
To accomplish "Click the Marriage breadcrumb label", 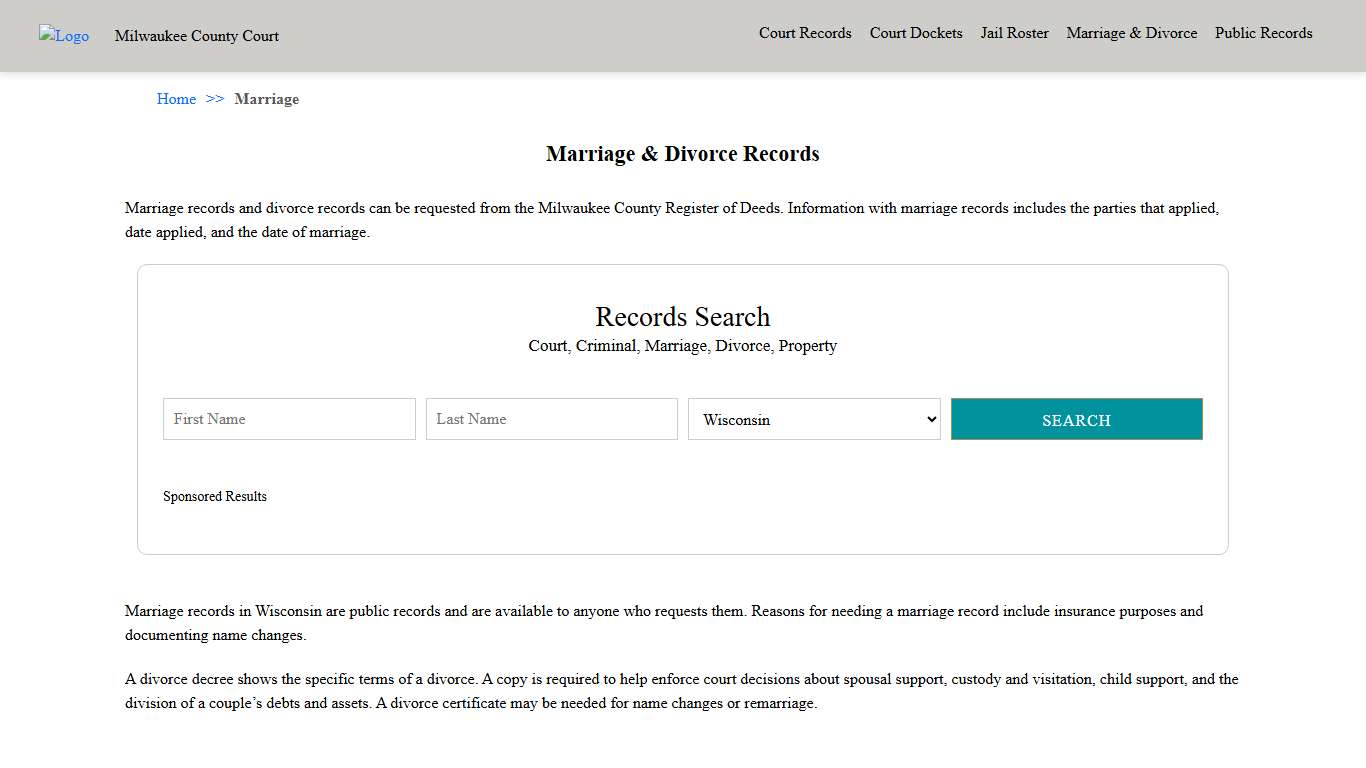I will click(266, 99).
